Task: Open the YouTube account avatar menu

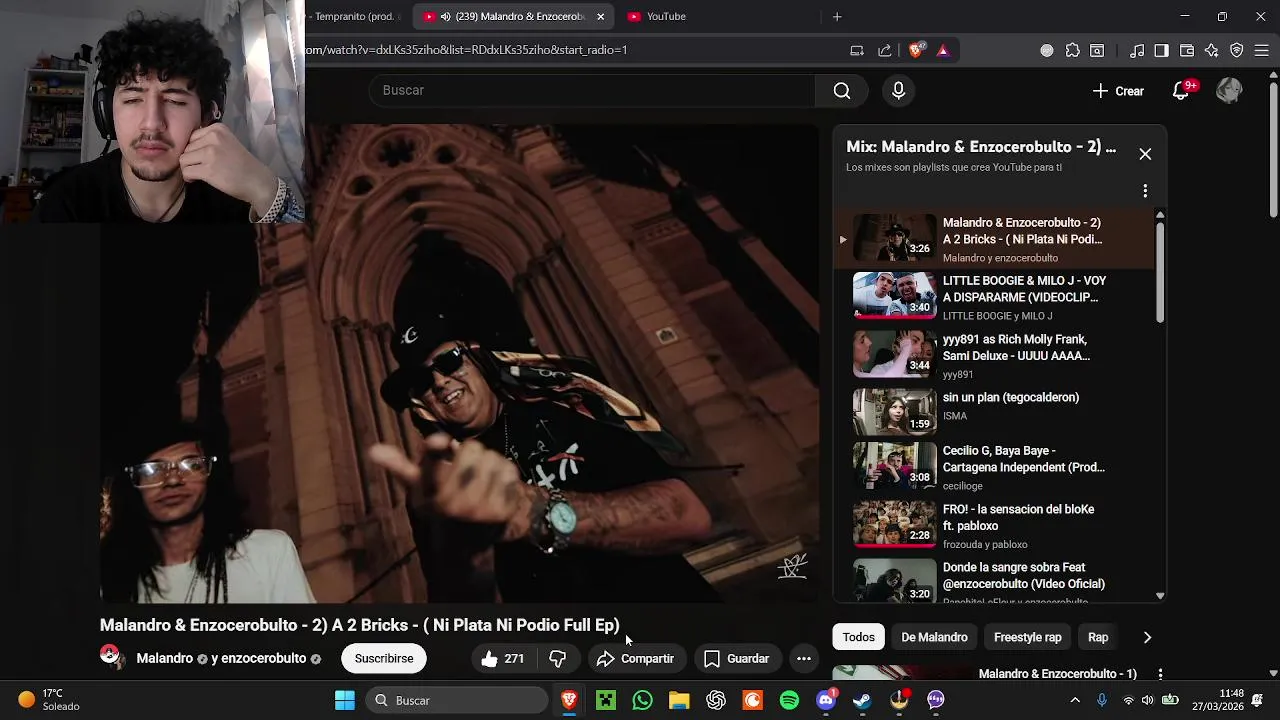Action: [1229, 91]
